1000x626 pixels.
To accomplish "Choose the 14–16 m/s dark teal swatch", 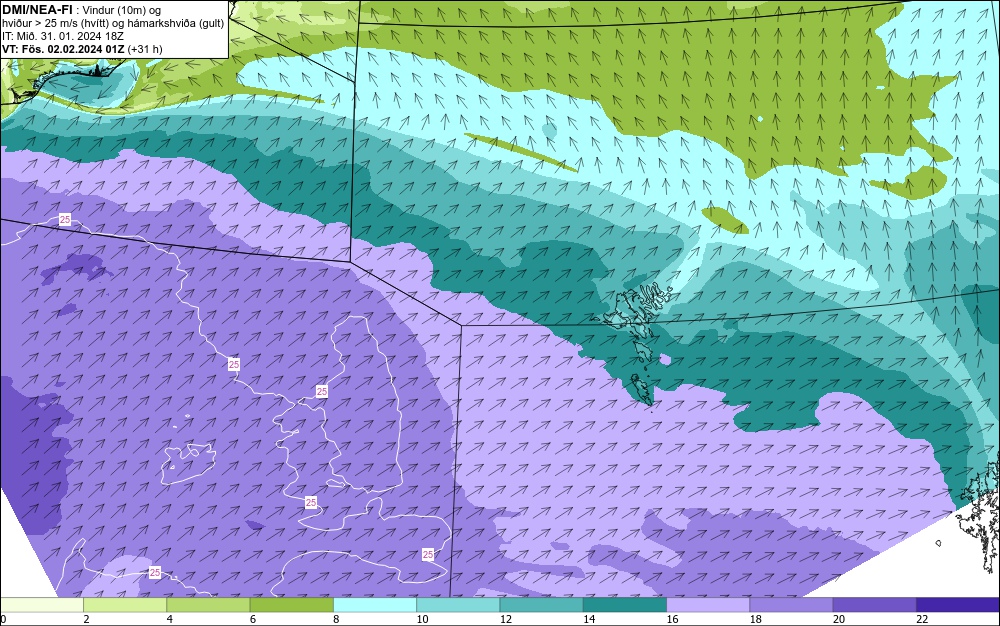I will click(625, 605).
